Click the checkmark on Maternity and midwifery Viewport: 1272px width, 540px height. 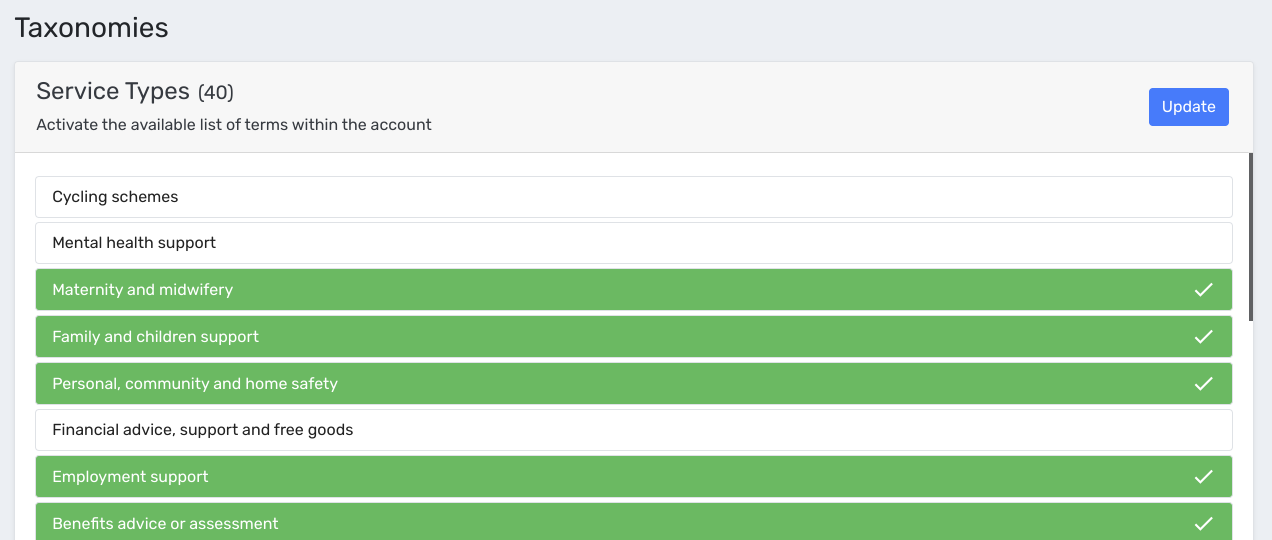click(1203, 290)
